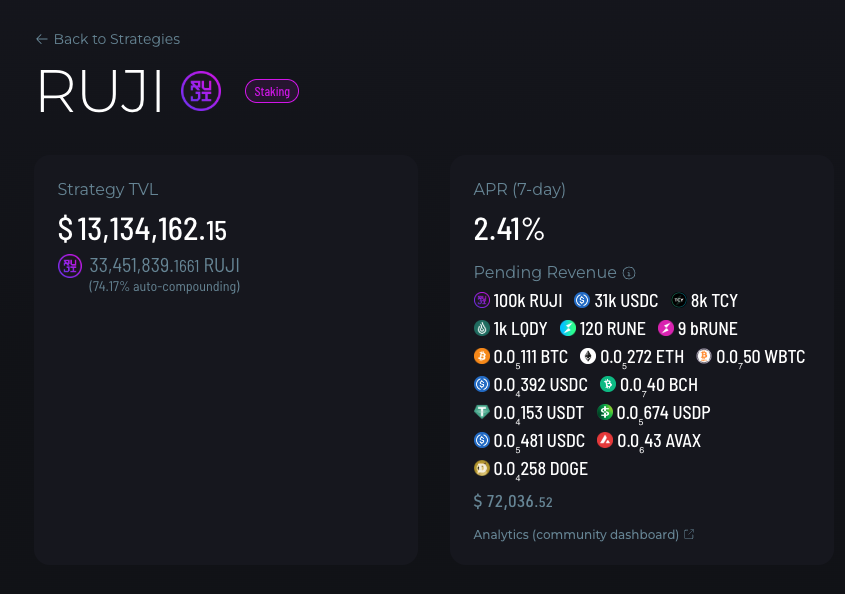Click RUJI icon next to 33,451,839 amount
The height and width of the screenshot is (594, 845).
(x=70, y=266)
